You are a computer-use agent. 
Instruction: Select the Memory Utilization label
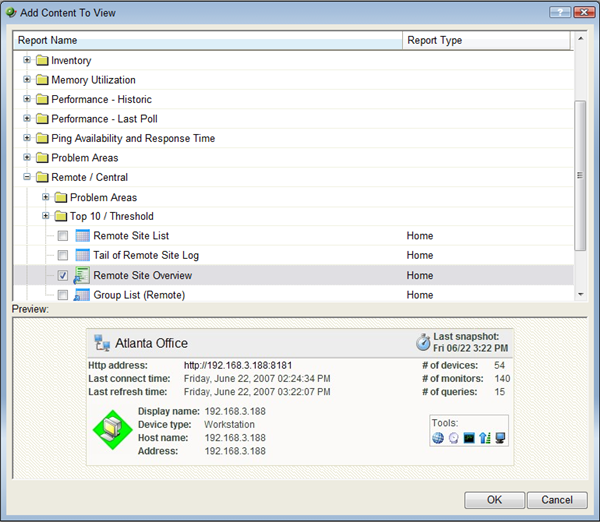[93, 80]
